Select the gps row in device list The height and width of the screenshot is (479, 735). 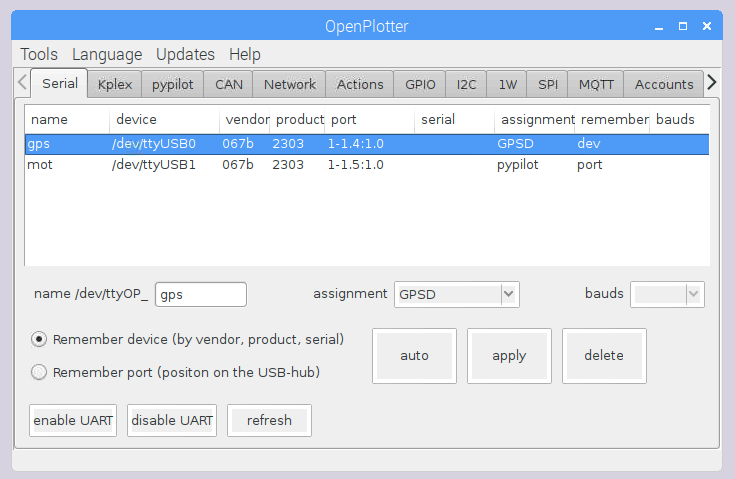tap(367, 144)
